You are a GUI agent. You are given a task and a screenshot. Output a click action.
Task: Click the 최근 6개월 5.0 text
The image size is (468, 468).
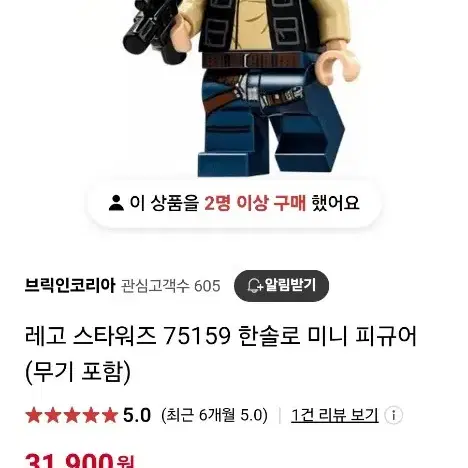214,415
